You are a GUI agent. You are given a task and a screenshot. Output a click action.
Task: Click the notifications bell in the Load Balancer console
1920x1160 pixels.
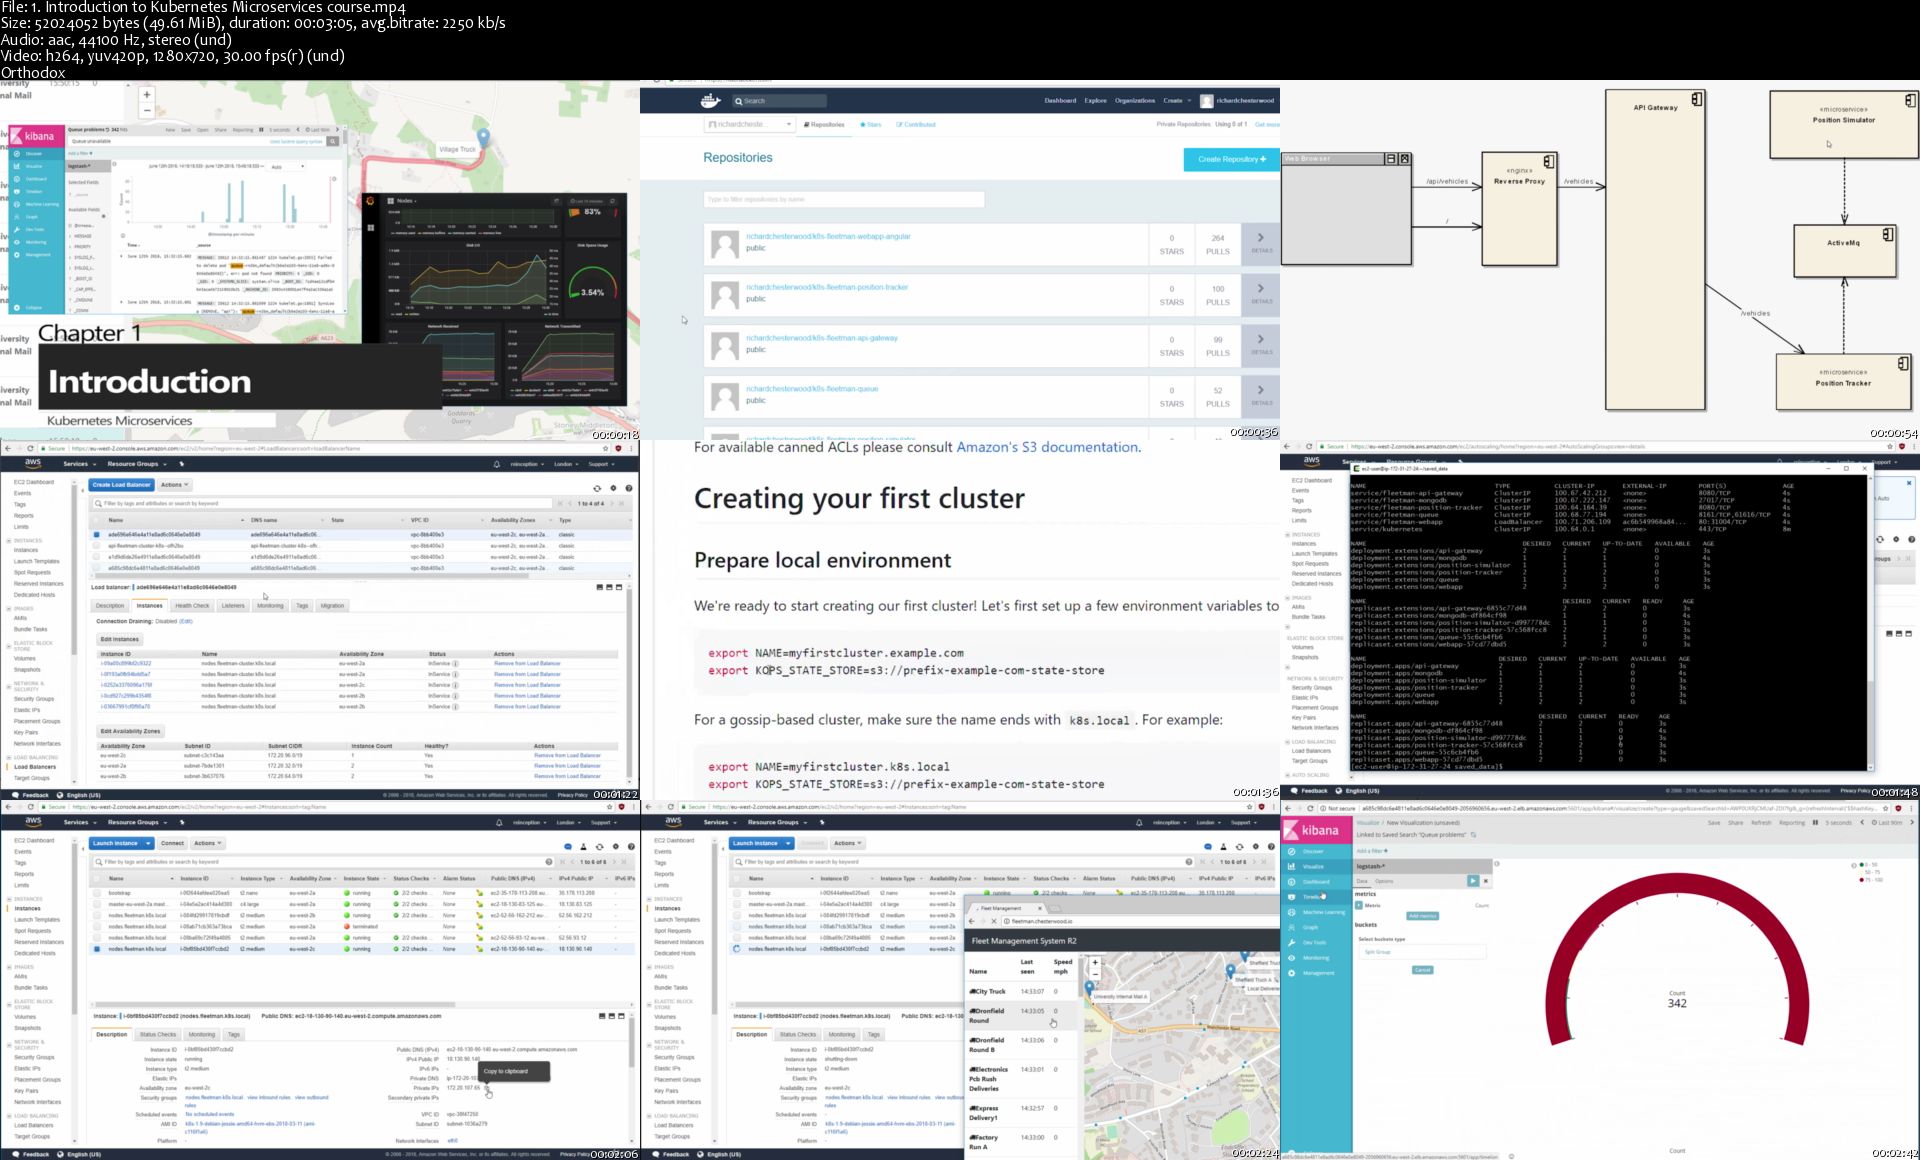tap(496, 464)
